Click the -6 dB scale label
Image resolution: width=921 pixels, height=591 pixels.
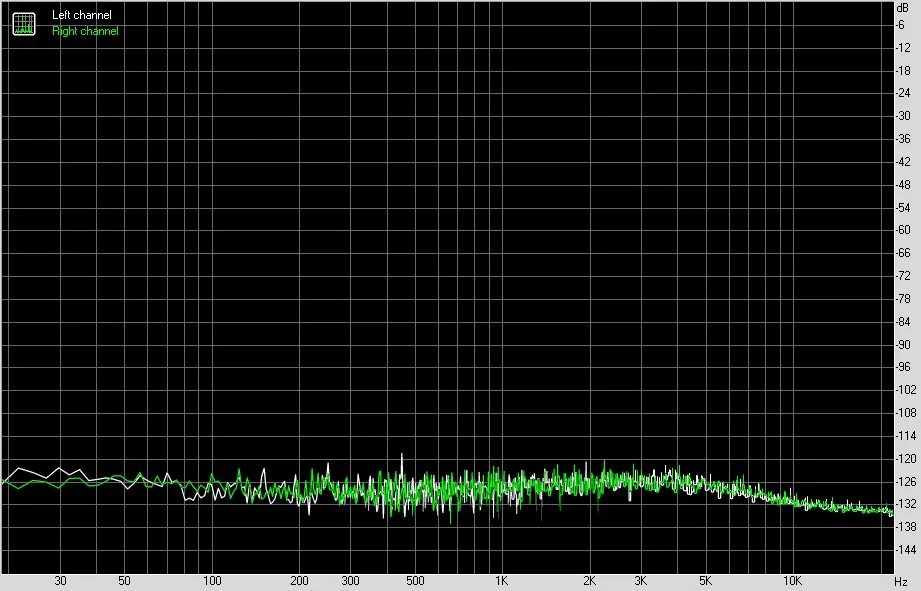point(900,25)
